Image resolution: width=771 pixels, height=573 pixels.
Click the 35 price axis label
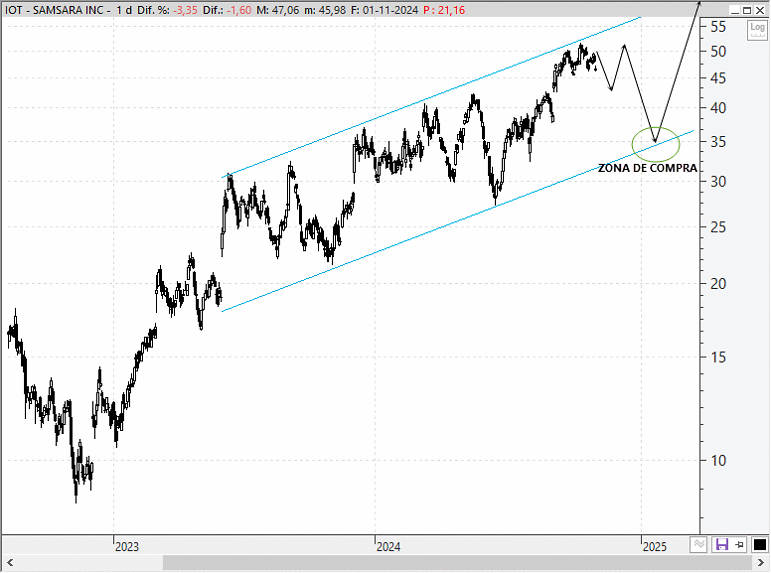[718, 142]
